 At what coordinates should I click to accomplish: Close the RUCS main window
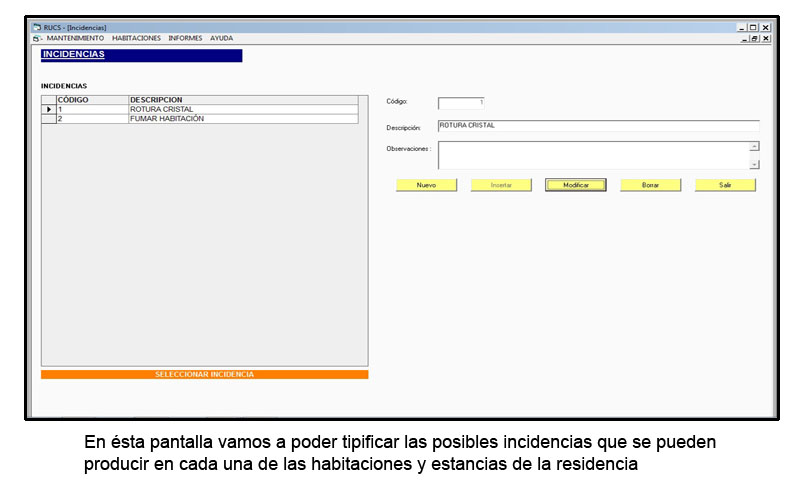[765, 28]
